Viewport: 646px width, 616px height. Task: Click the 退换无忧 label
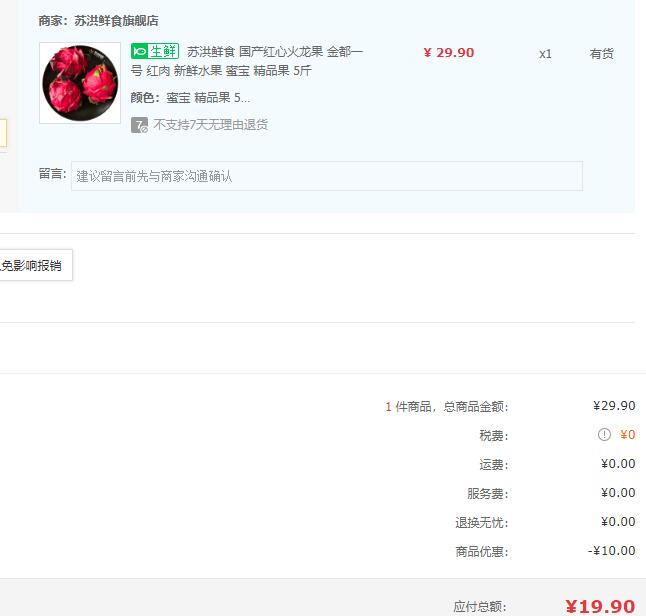point(482,522)
